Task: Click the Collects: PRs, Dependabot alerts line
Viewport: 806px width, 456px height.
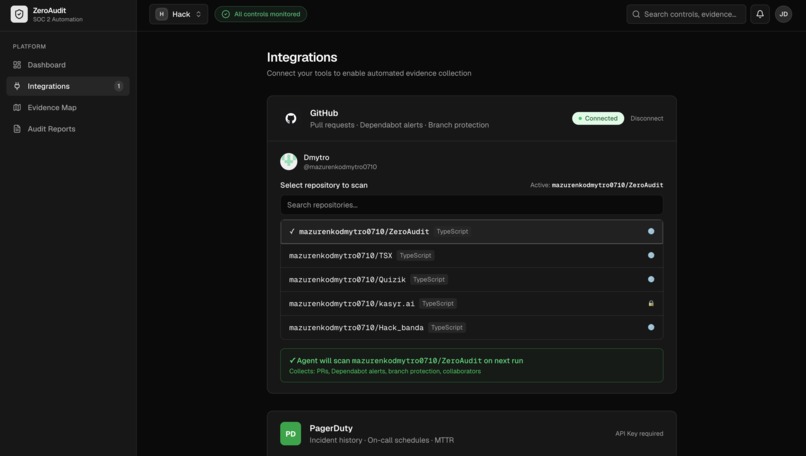Action: click(x=385, y=371)
